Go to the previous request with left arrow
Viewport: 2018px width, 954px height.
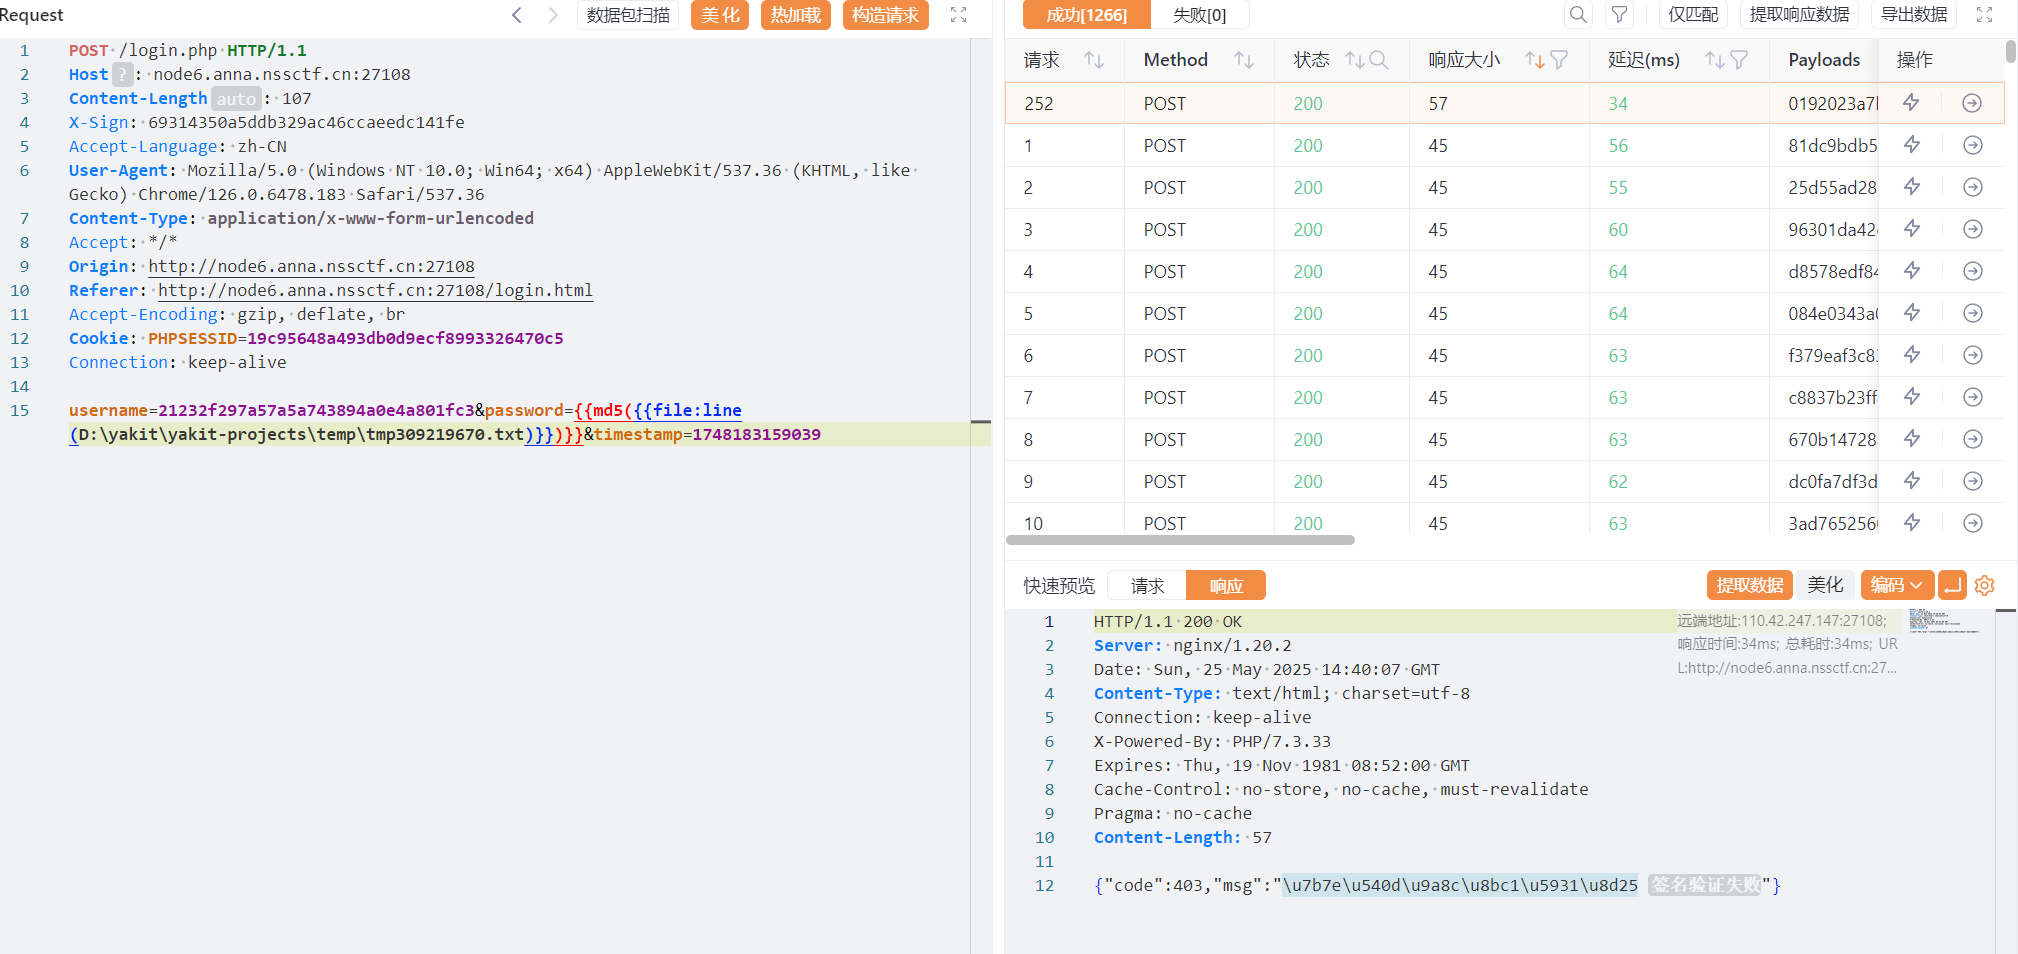517,15
